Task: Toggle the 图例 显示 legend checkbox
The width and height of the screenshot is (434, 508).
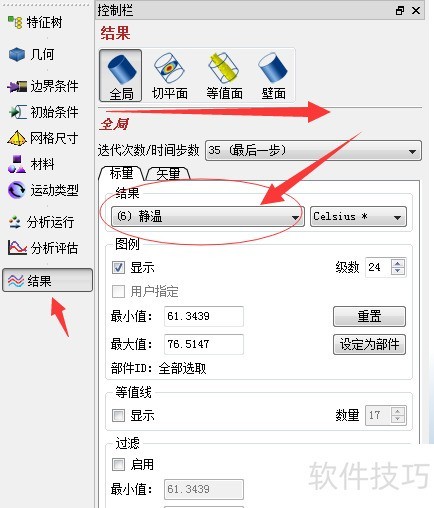Action: (x=118, y=267)
